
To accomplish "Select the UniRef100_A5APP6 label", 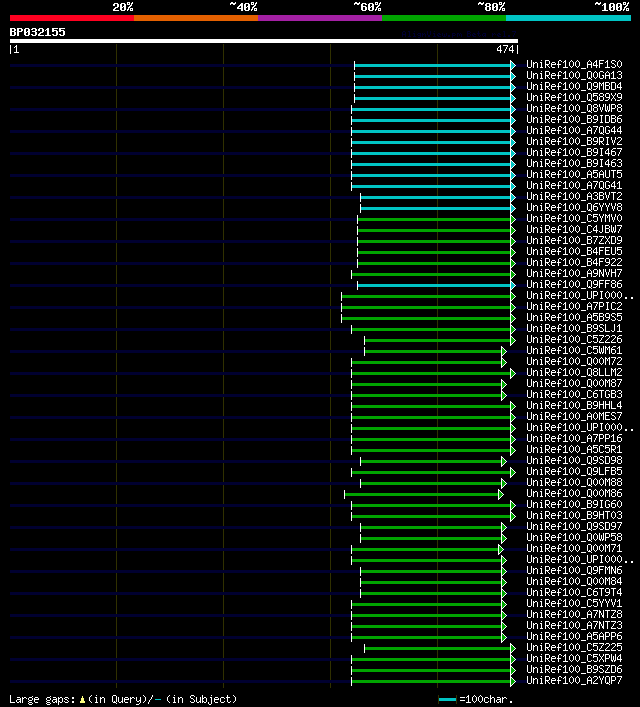I will click(574, 636).
